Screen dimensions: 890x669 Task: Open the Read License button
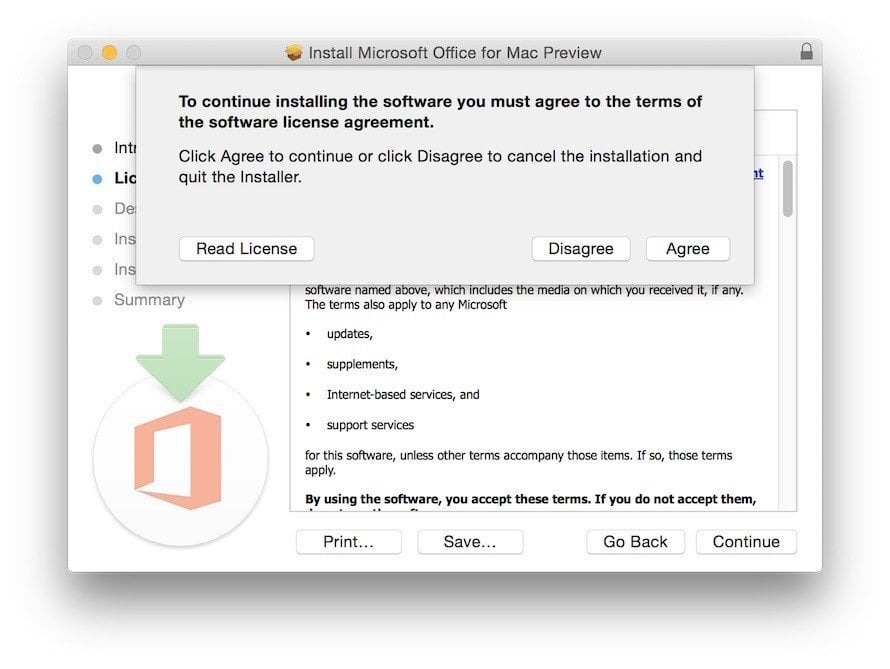pyautogui.click(x=246, y=249)
